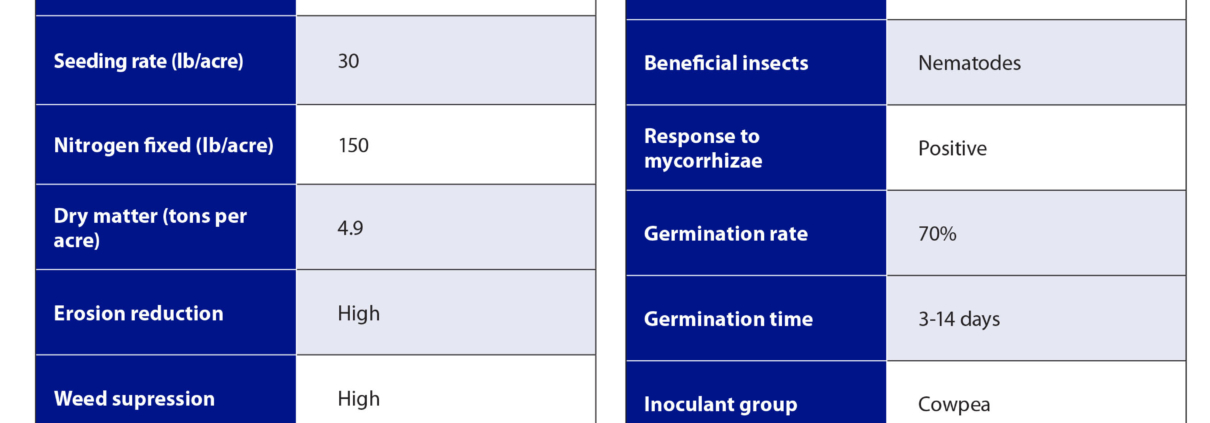Screen dimensions: 1210x423
Task: Select the Positive value cell
Action: click(x=952, y=148)
